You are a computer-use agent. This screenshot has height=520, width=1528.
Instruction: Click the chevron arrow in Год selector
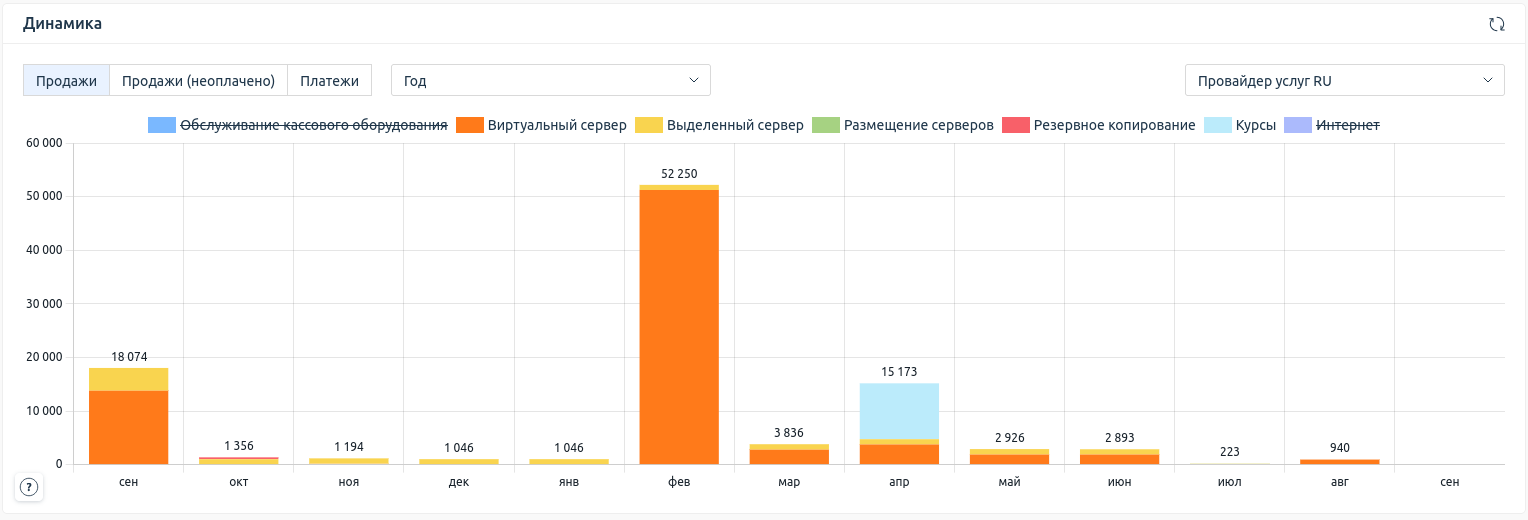694,80
